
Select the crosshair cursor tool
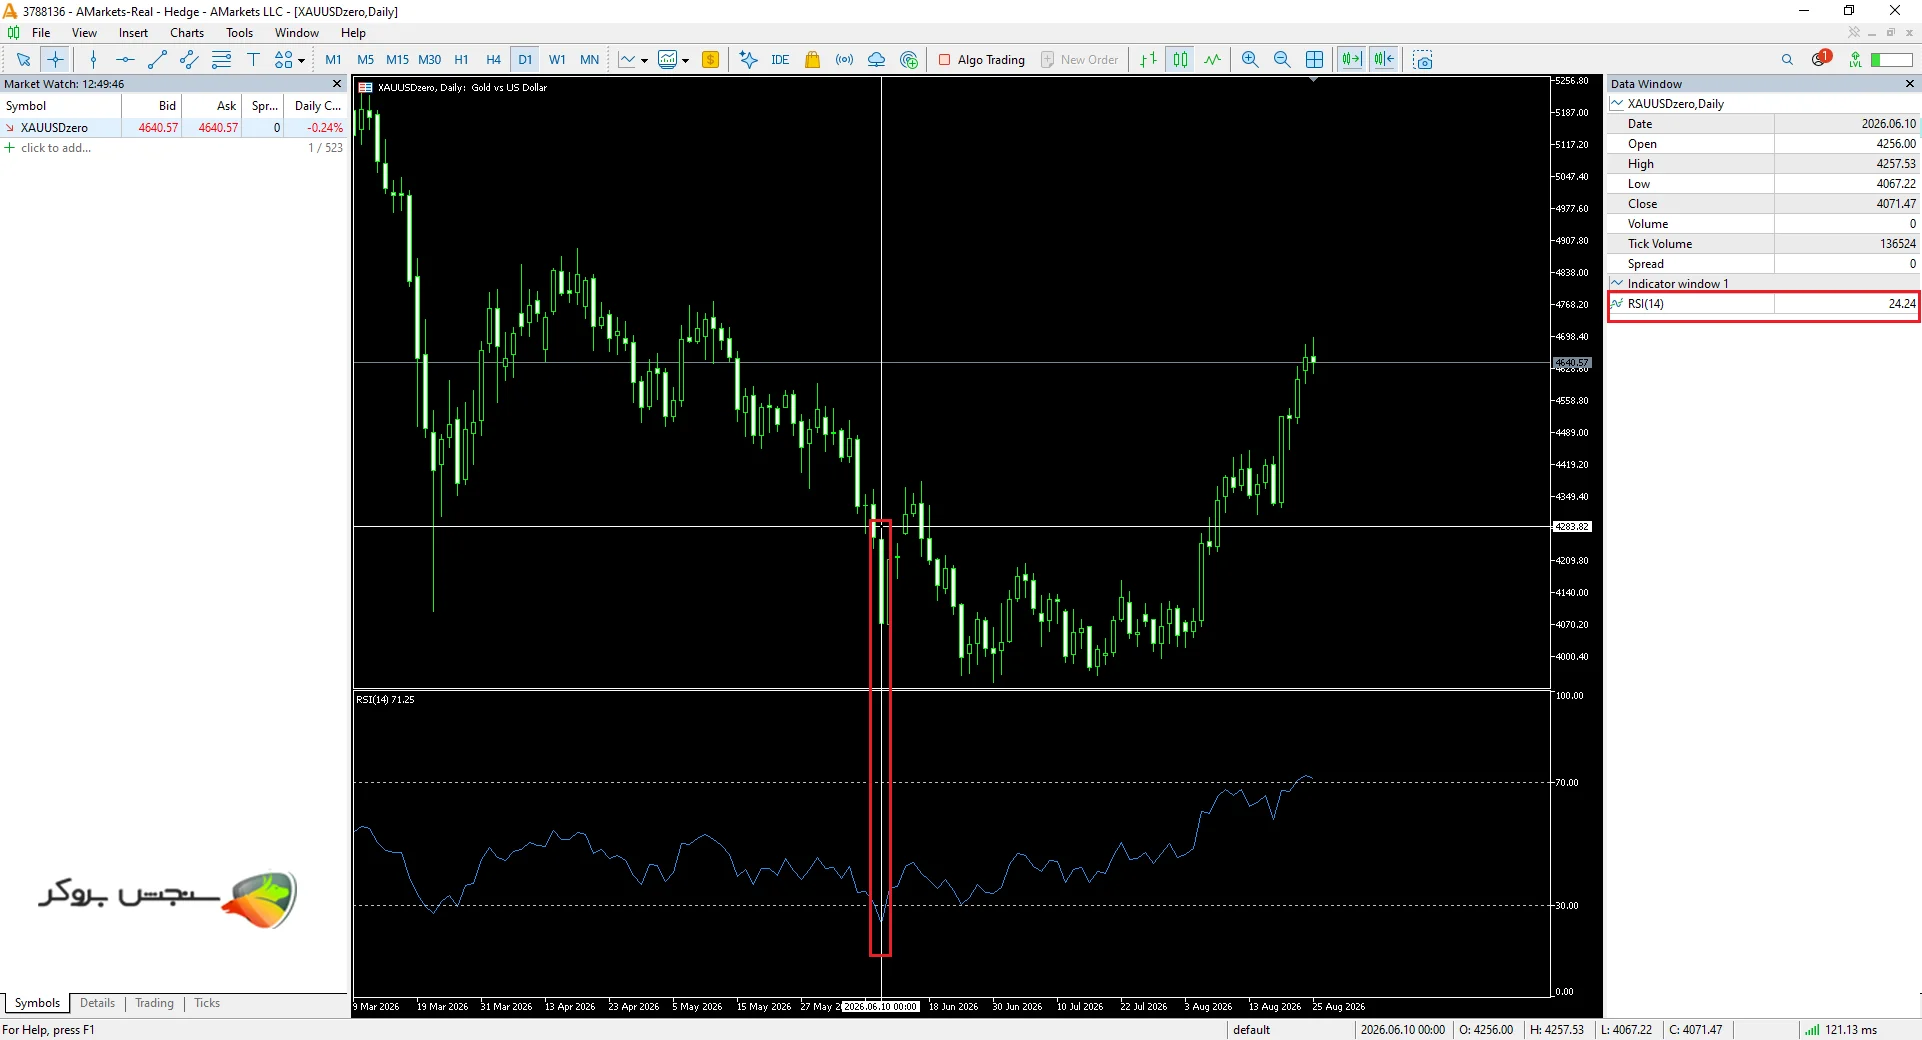tap(56, 60)
